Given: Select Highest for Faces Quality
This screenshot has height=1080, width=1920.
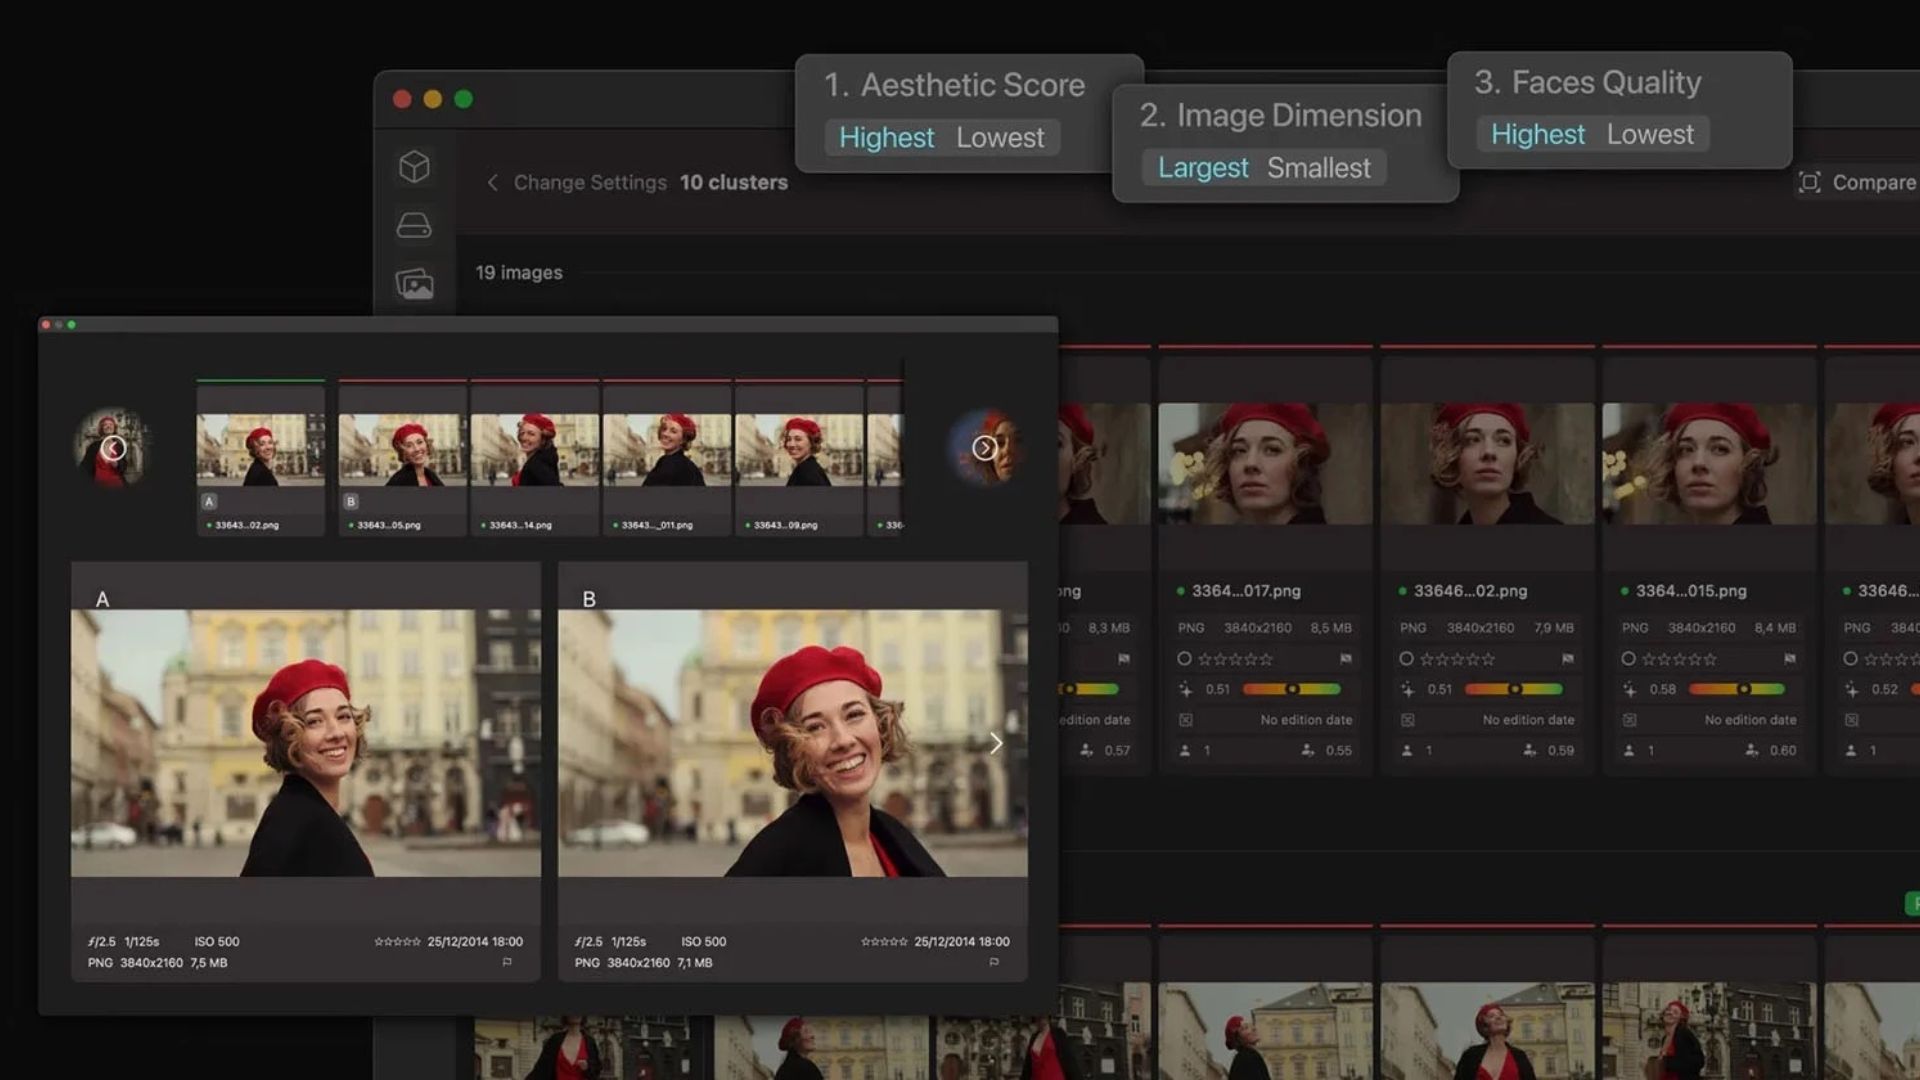Looking at the screenshot, I should 1537,135.
